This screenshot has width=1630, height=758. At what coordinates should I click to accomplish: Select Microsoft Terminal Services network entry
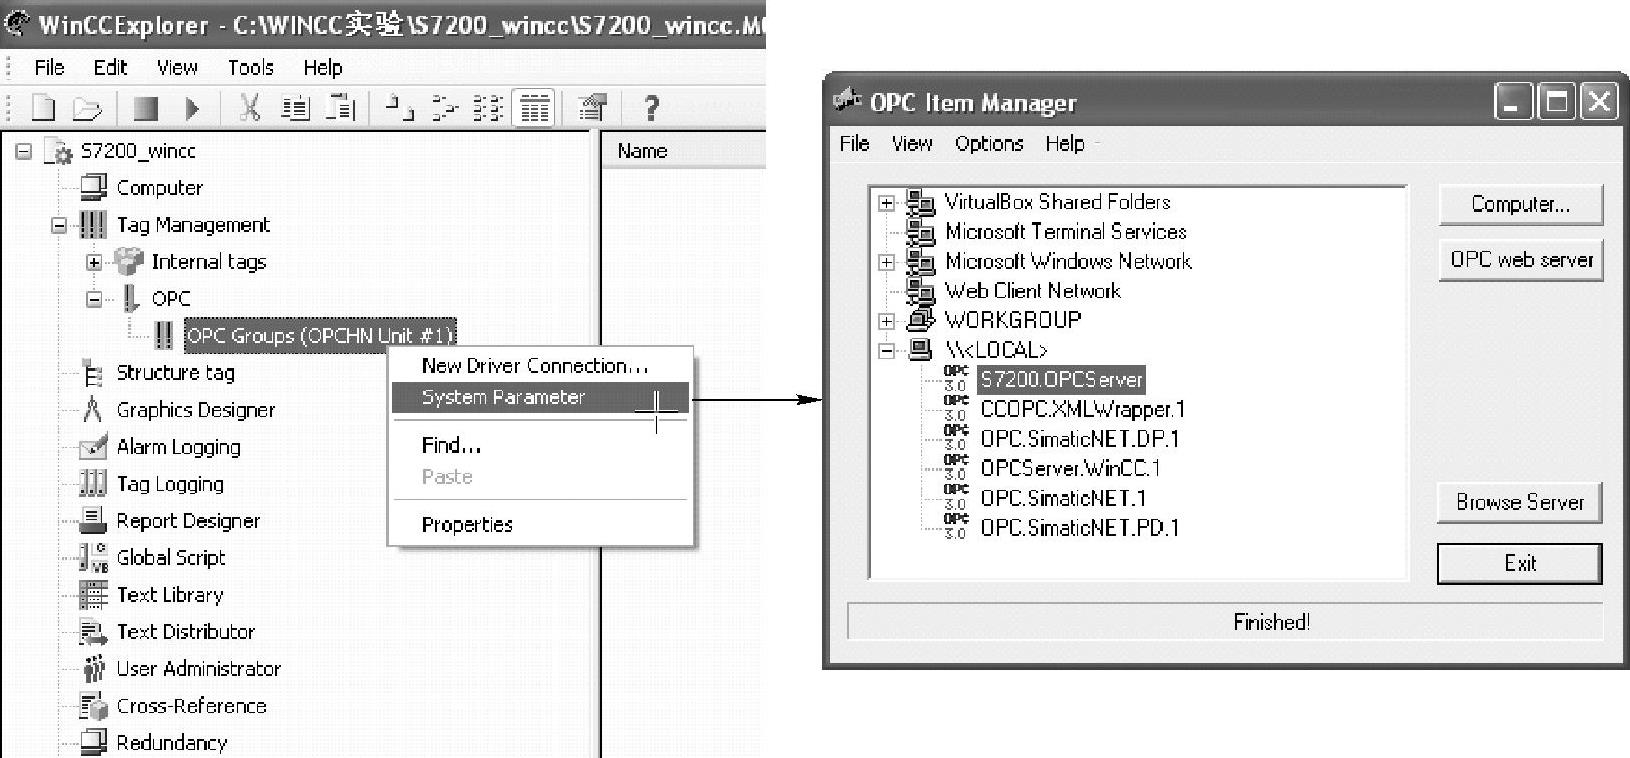(1066, 232)
